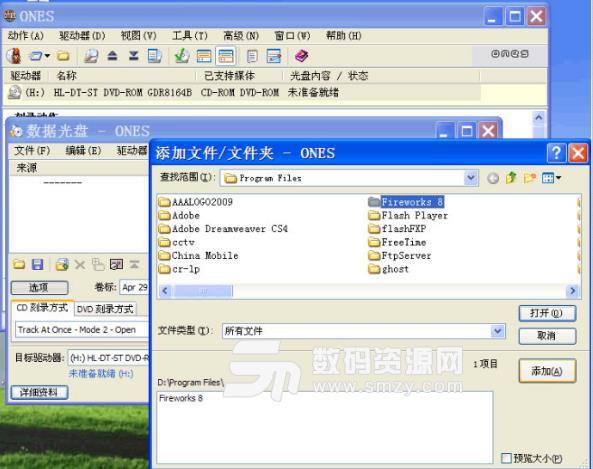Create new folder in add file dialog
The height and width of the screenshot is (469, 593).
tap(530, 178)
